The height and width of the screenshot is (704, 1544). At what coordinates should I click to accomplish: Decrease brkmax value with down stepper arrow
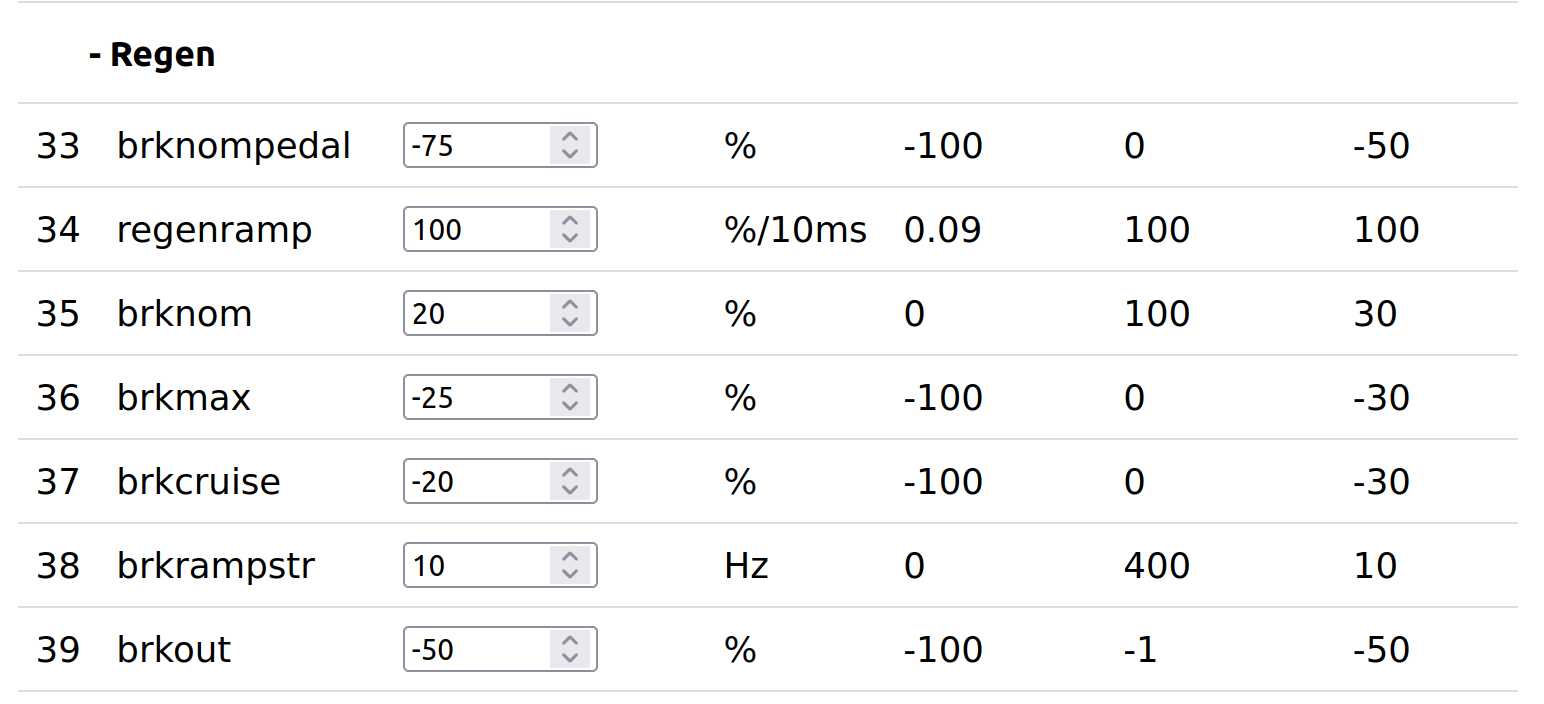click(x=570, y=406)
